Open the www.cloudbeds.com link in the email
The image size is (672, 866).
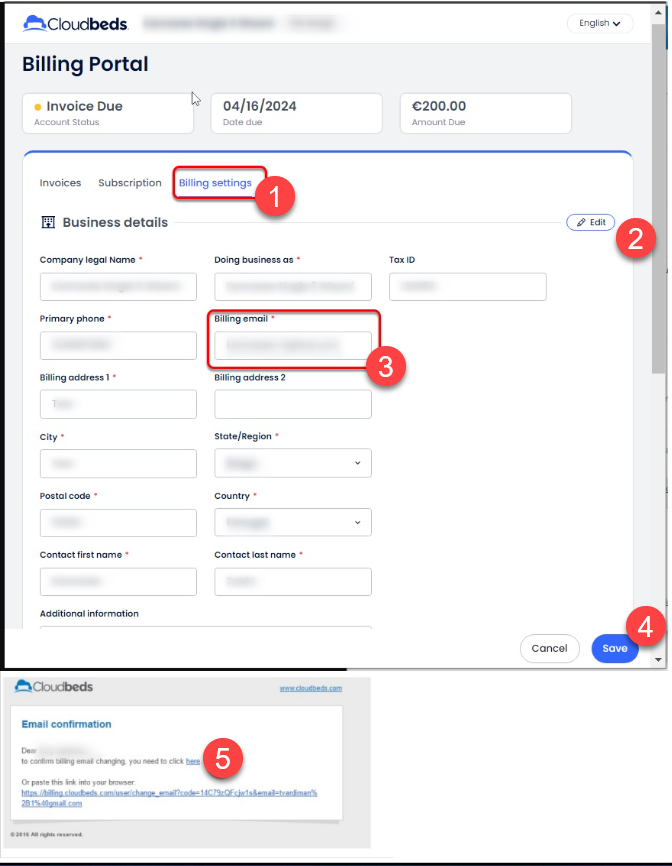[x=311, y=688]
